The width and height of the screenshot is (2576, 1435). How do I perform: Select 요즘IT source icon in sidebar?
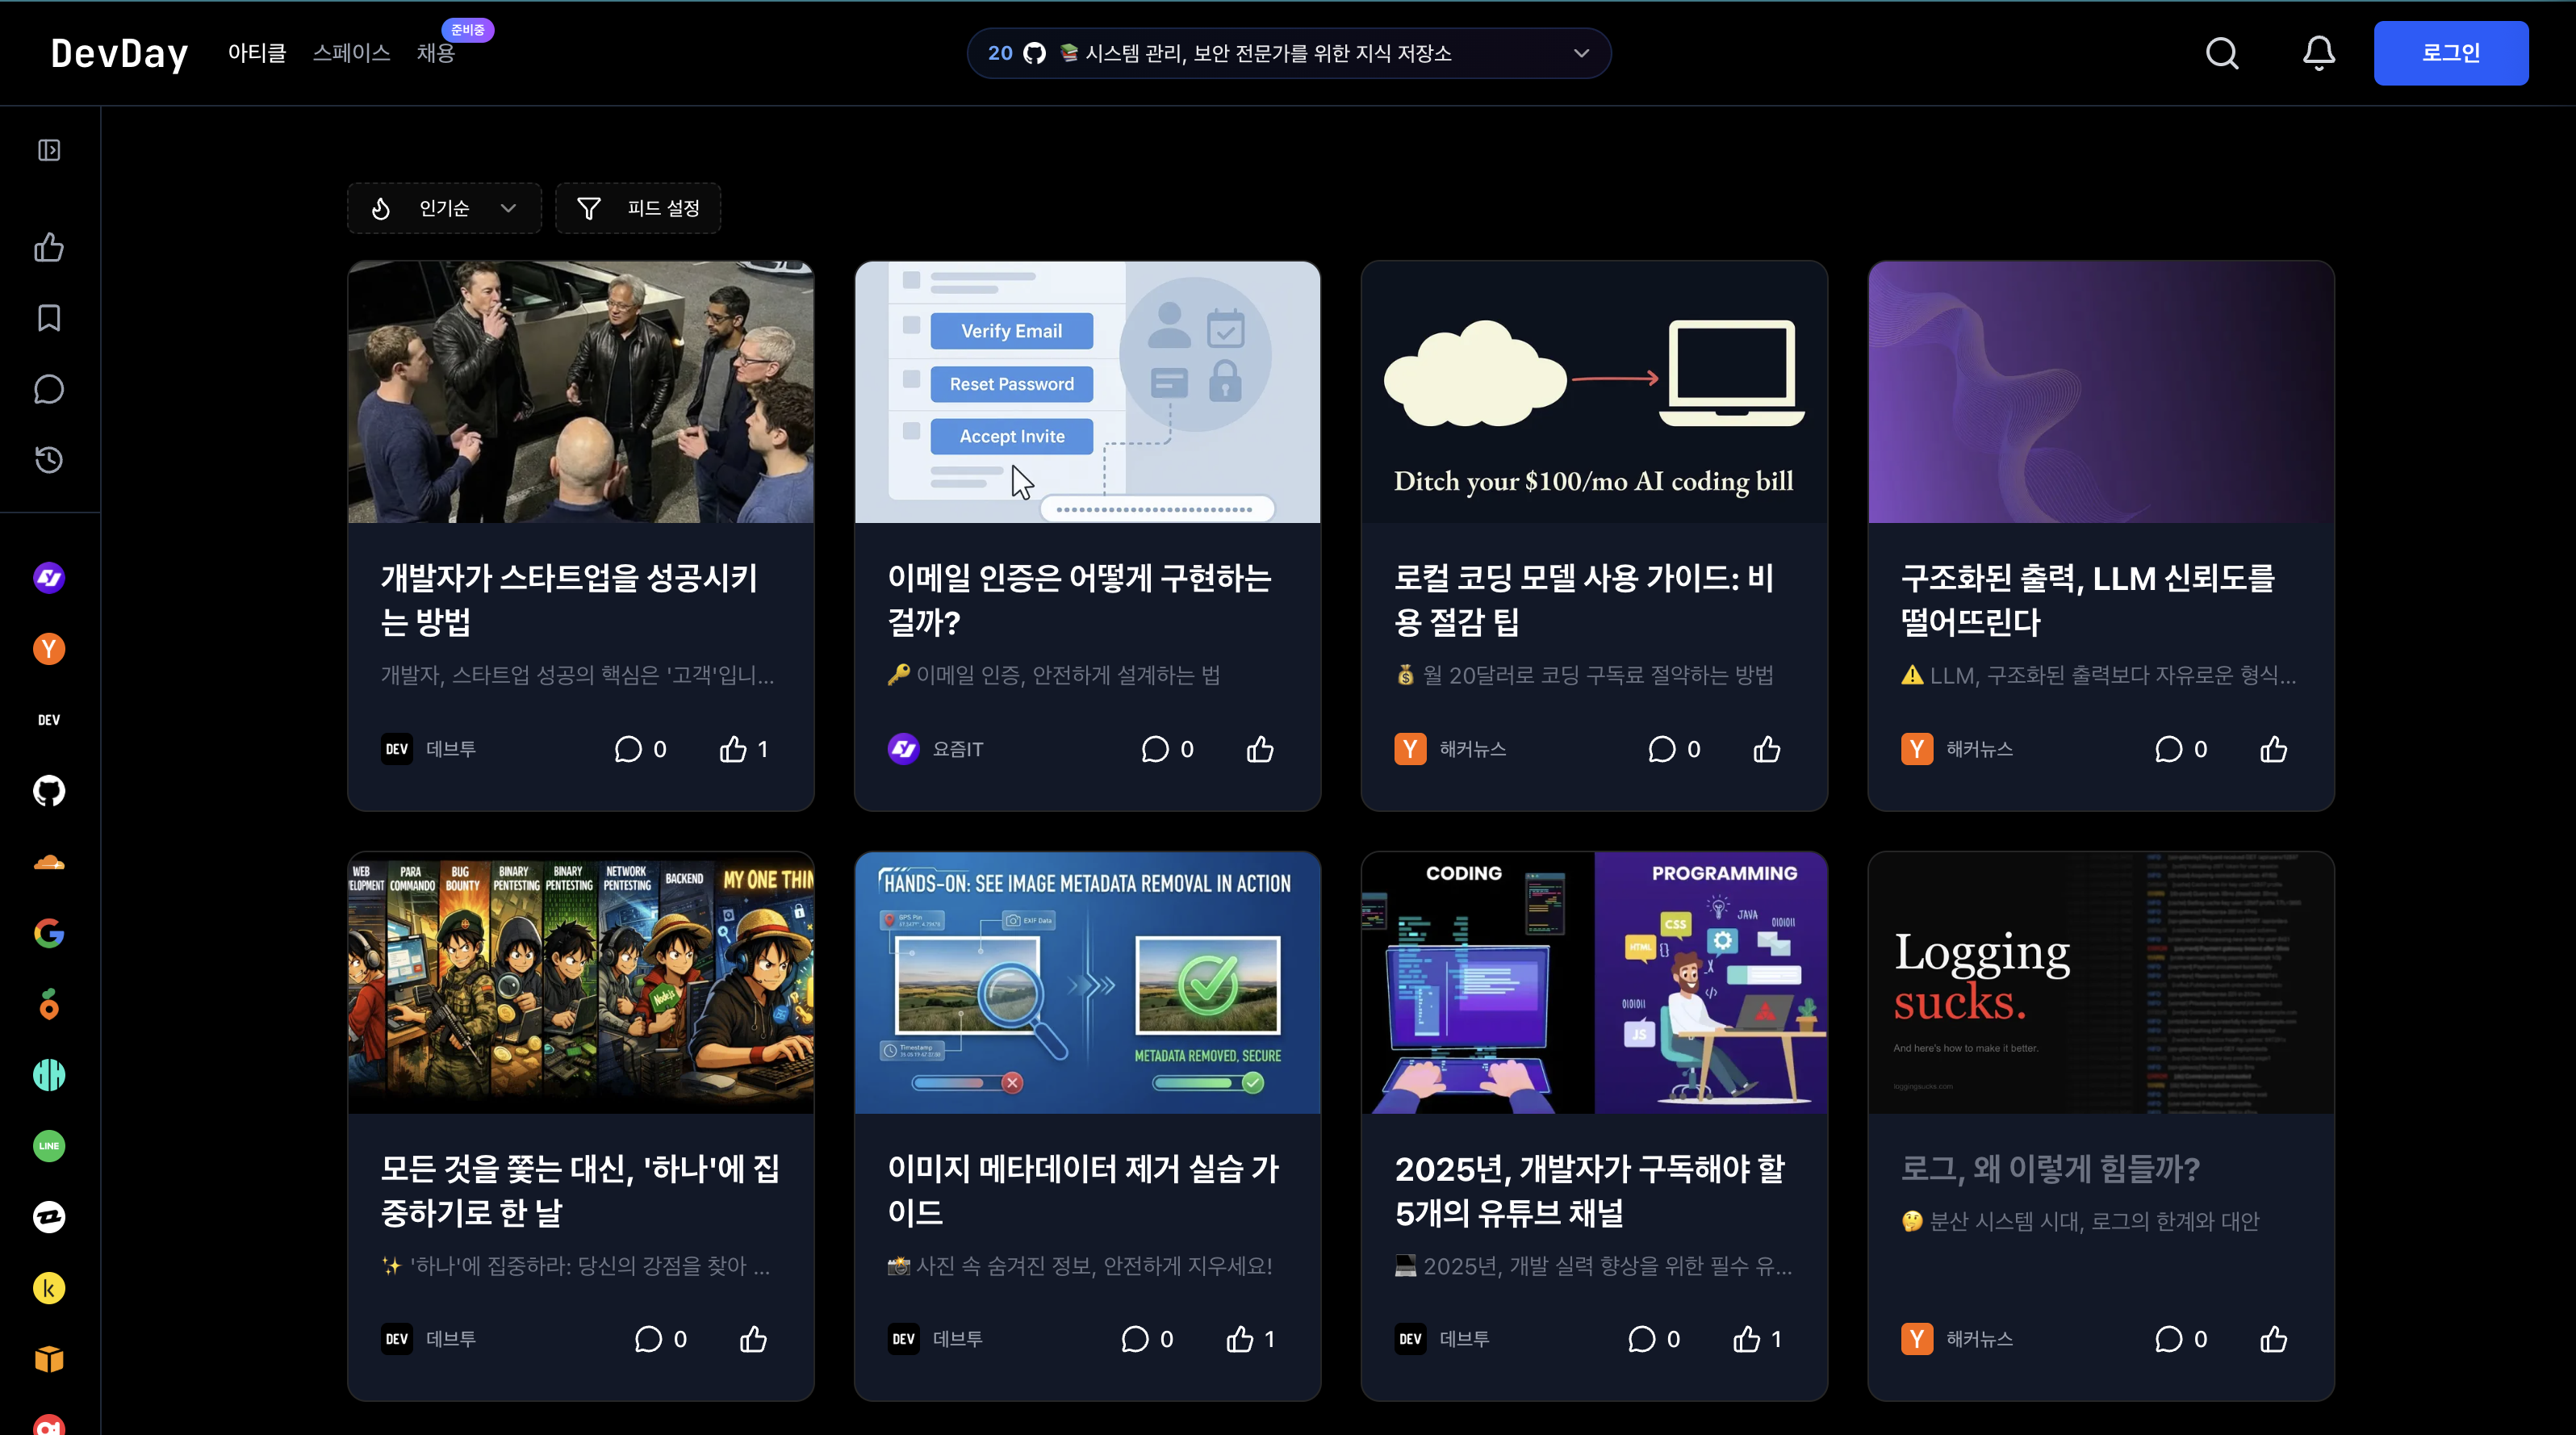[x=49, y=578]
